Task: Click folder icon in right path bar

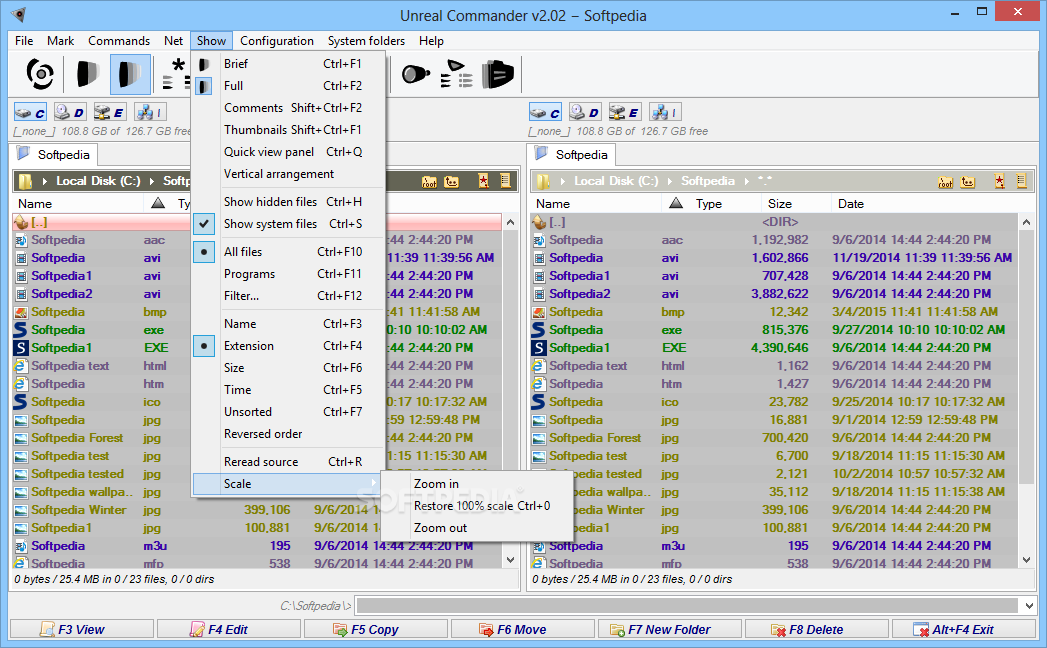Action: 544,181
